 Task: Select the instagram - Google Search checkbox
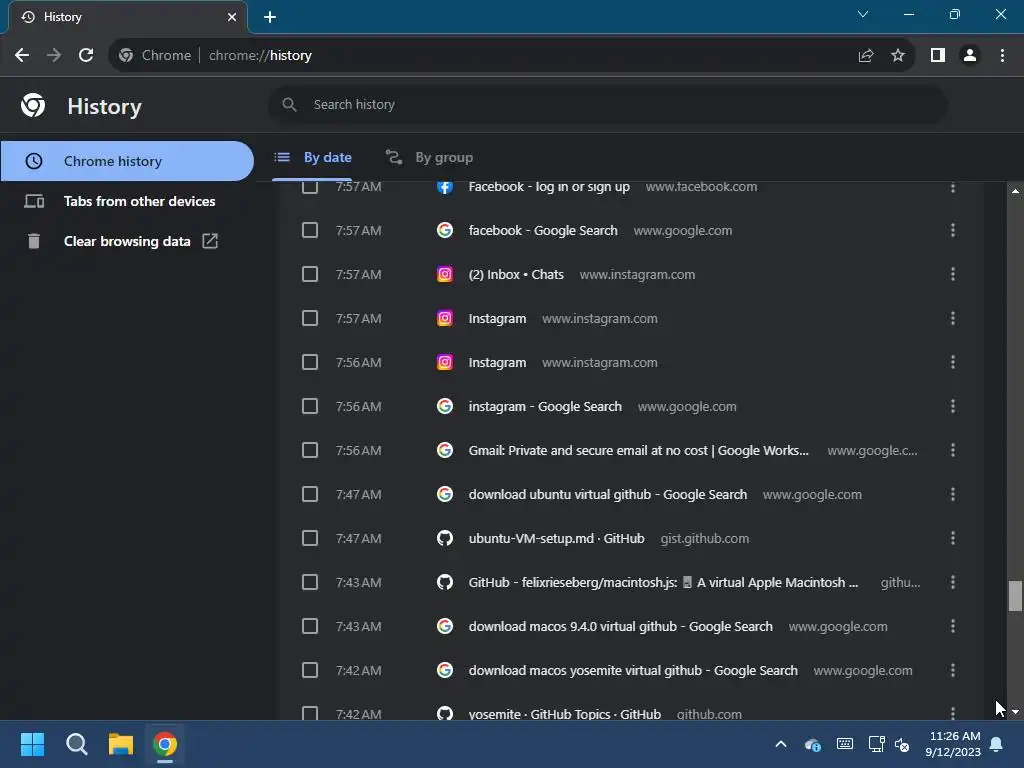pos(310,406)
